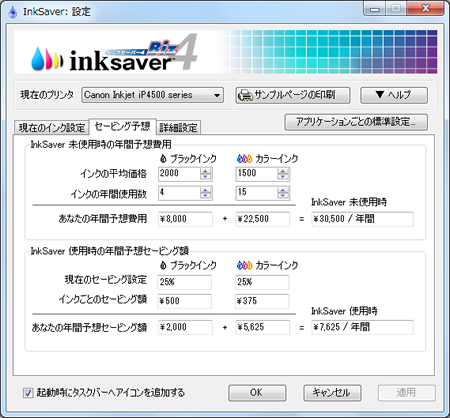Screen dimensions: 450x418
Task: Click the ¥500 per-ink saving field
Action: [x=185, y=301]
